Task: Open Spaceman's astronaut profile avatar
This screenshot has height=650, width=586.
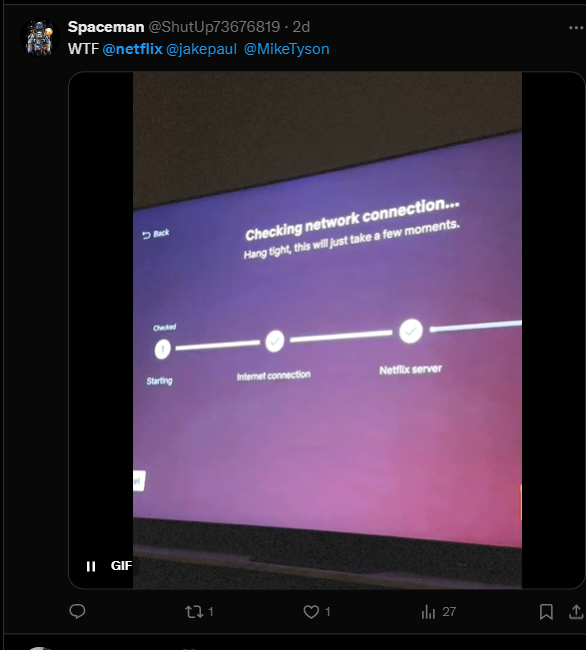Action: 40,37
